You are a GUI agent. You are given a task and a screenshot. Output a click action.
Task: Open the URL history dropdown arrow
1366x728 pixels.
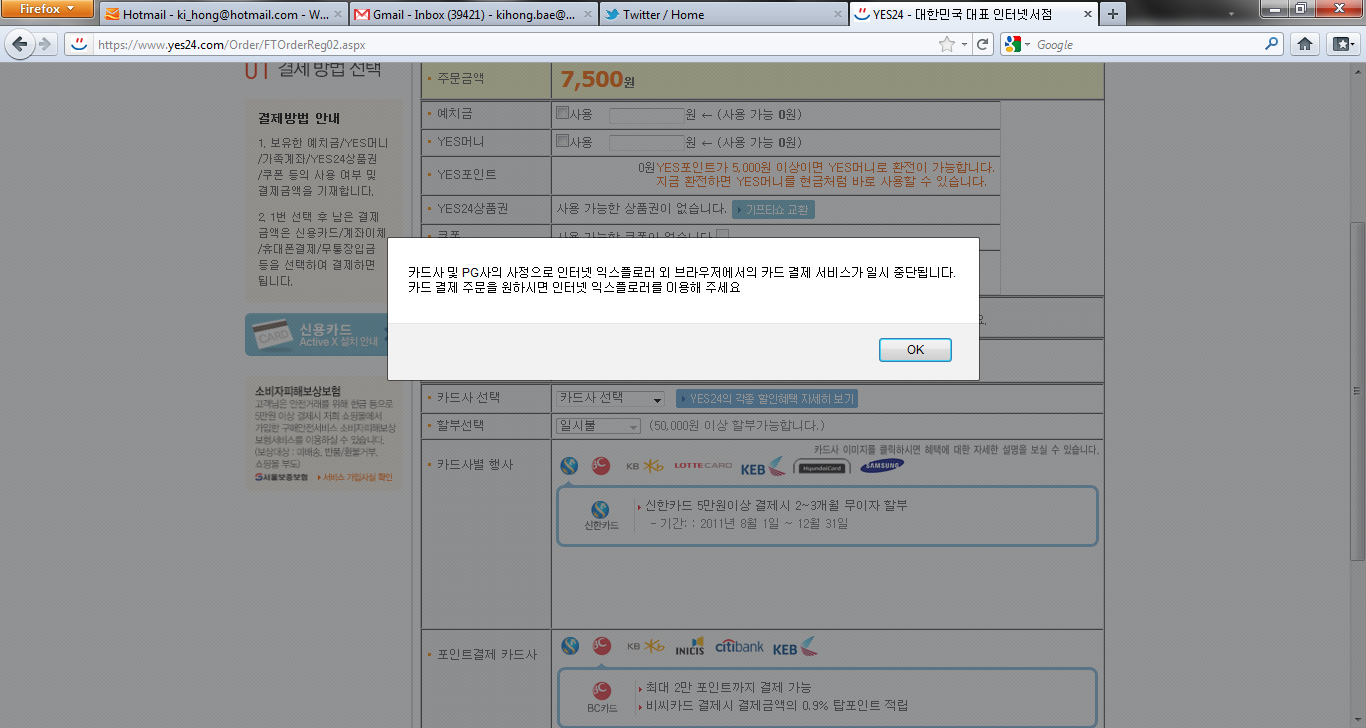(964, 44)
